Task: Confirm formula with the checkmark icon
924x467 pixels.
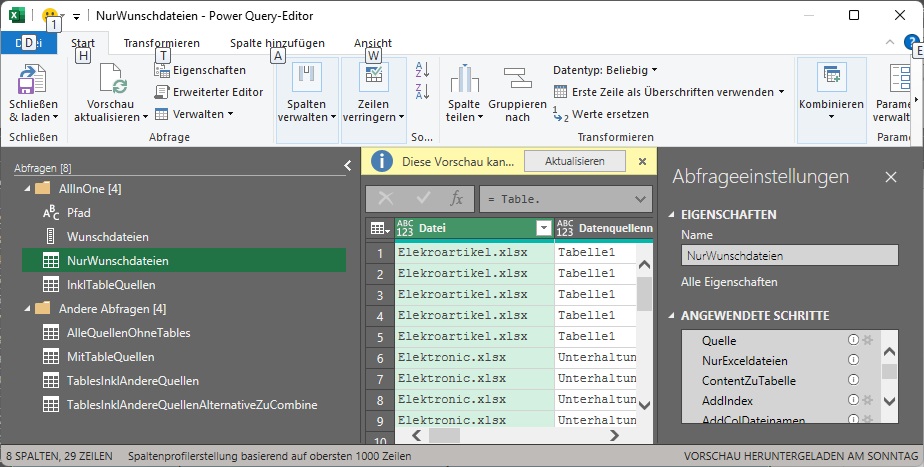Action: 423,199
